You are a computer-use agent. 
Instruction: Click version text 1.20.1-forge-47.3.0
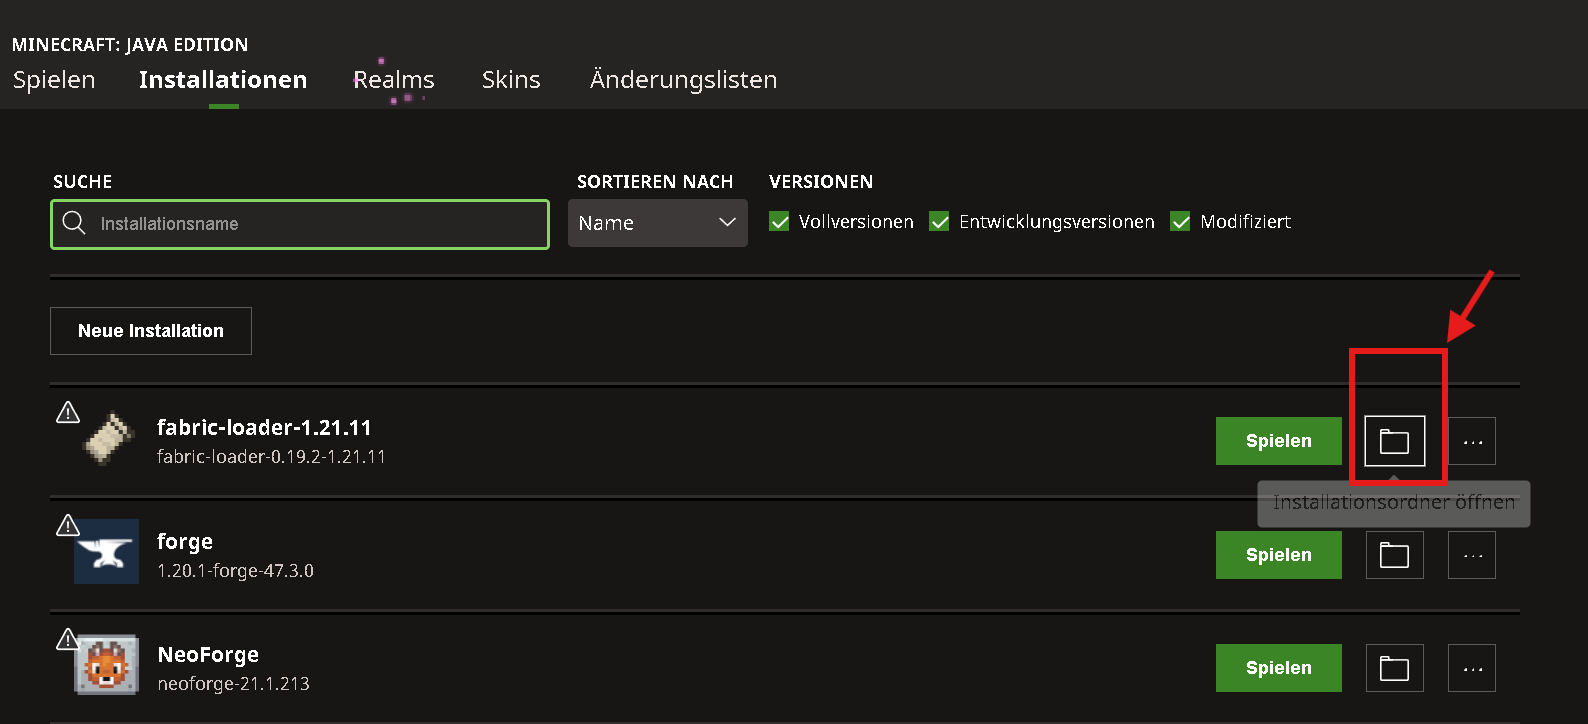tap(235, 570)
